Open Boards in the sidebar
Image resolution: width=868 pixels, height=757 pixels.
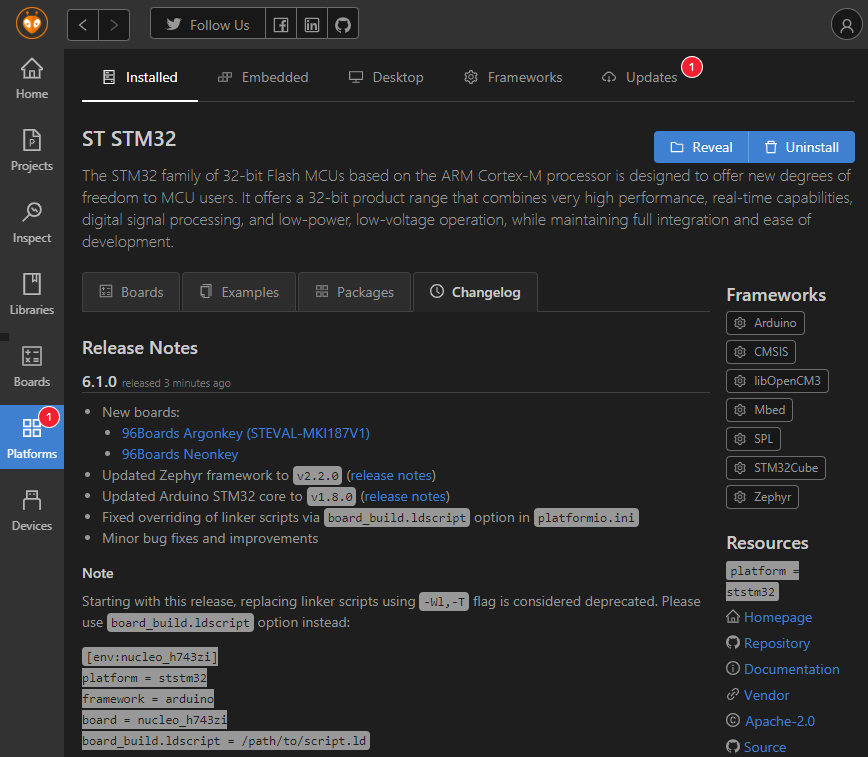click(32, 367)
